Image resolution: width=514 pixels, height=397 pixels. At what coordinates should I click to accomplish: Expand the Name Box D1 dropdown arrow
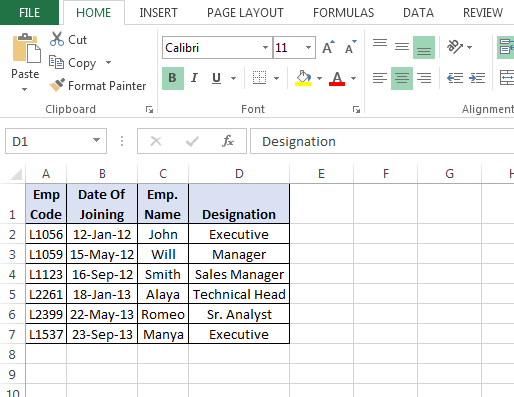pos(96,141)
